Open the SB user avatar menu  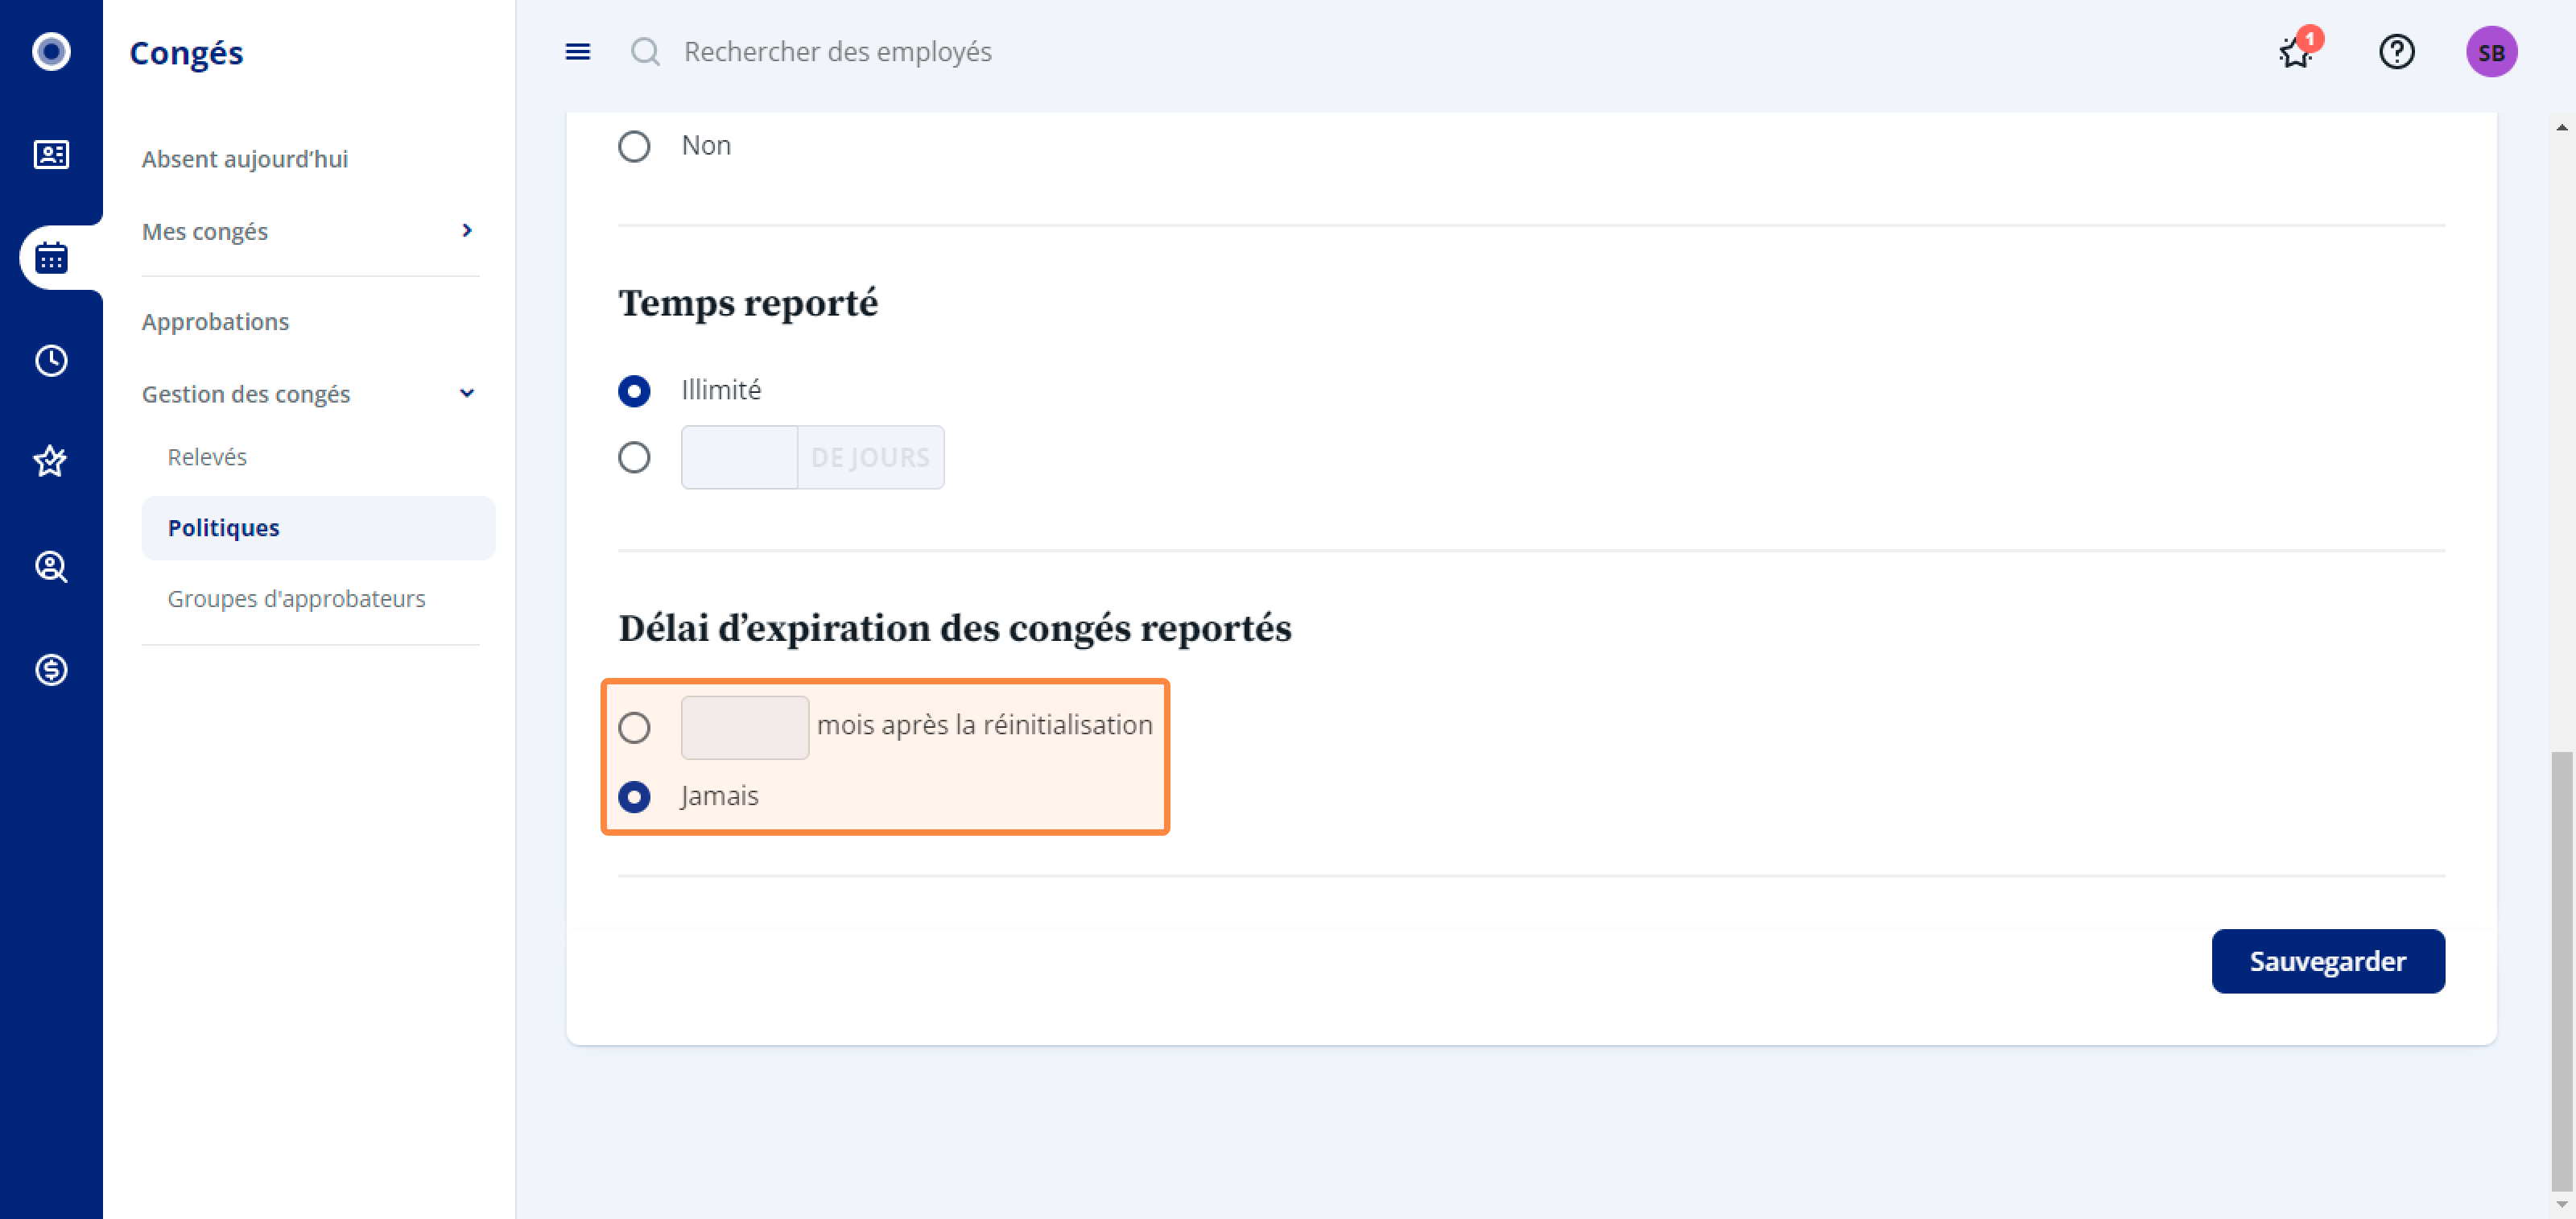[x=2491, y=52]
